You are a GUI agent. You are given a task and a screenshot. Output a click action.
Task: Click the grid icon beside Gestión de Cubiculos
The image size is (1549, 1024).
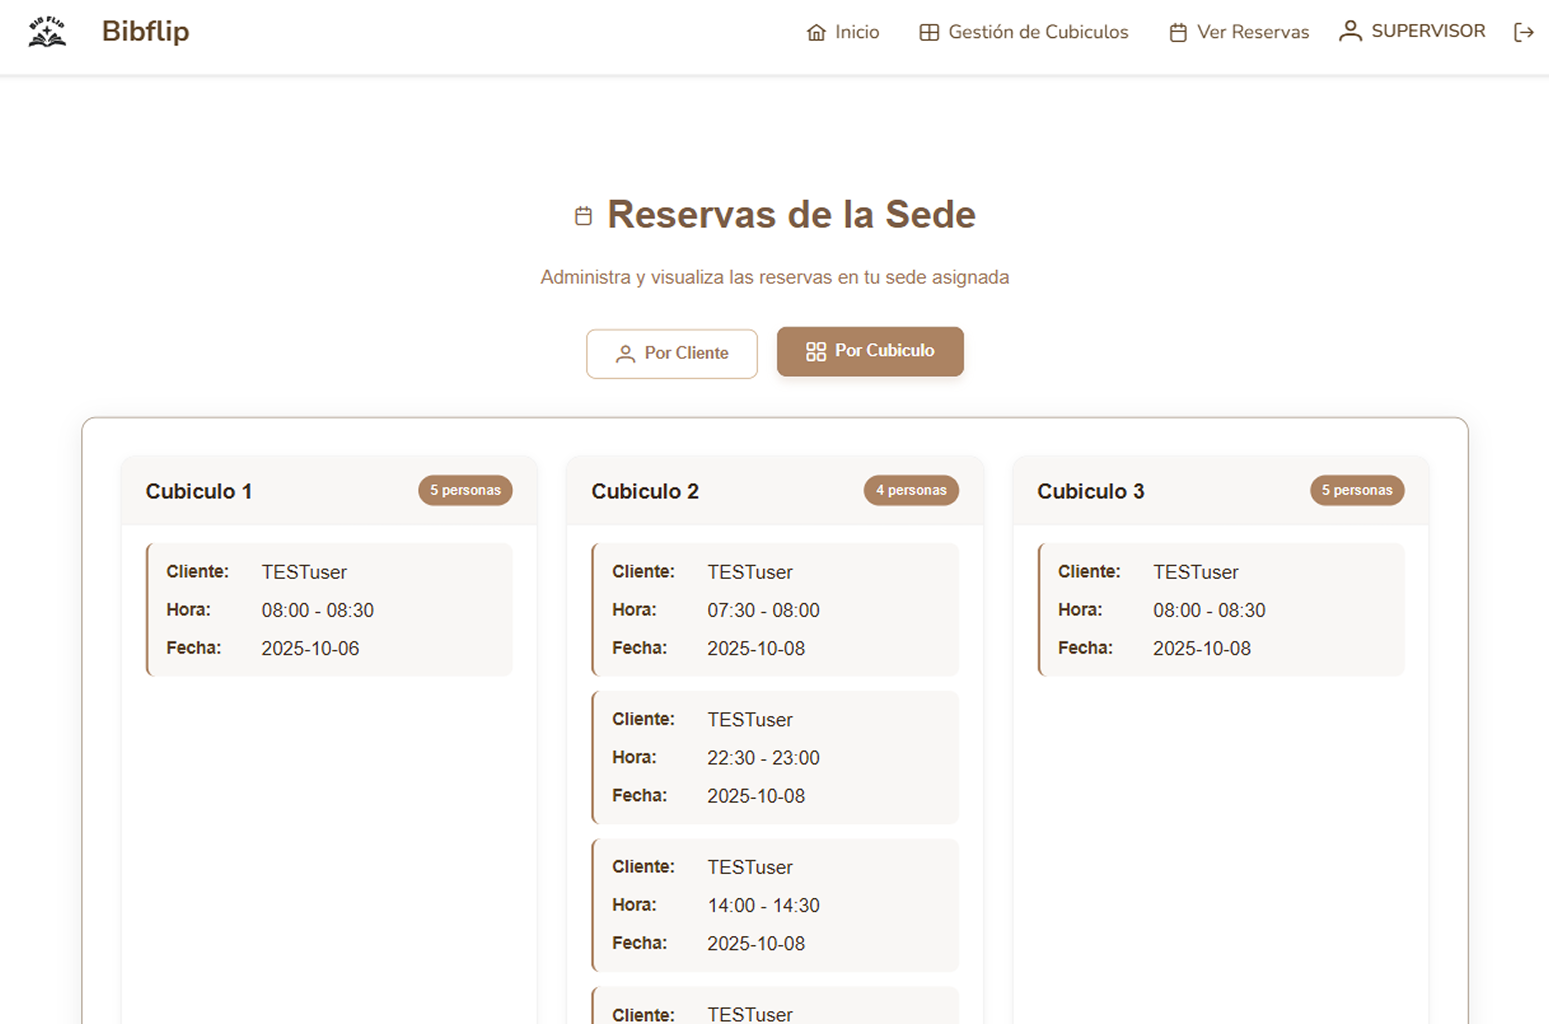point(929,32)
